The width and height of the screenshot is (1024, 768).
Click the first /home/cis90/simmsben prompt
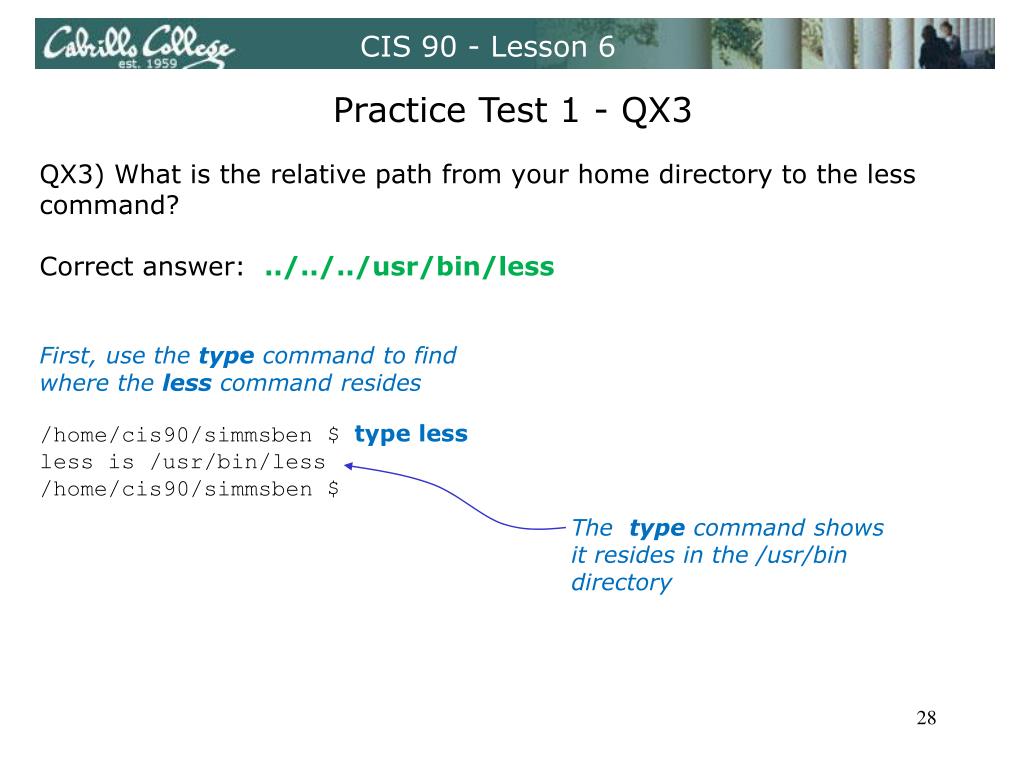[x=176, y=435]
